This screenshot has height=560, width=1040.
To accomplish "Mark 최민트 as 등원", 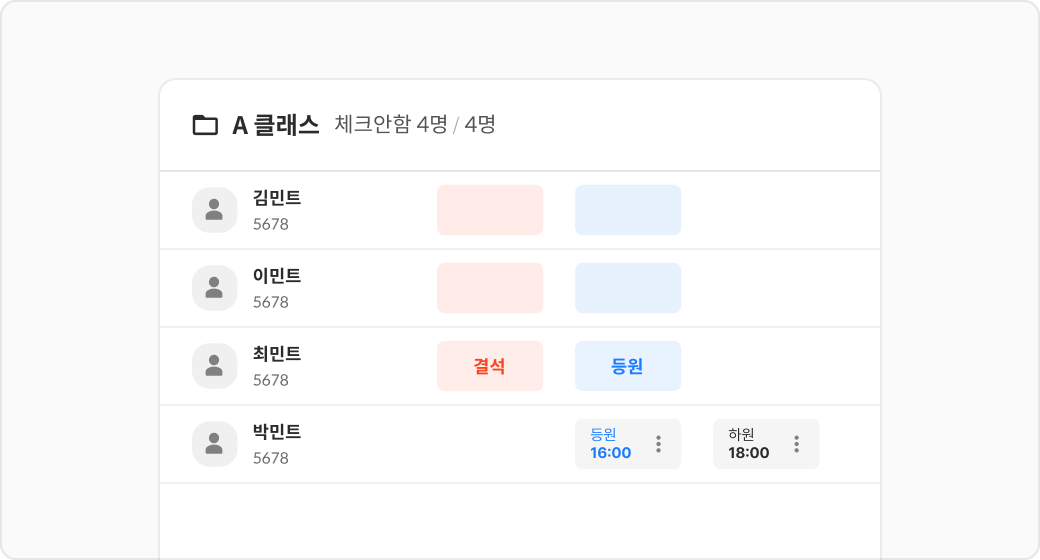I will pos(628,366).
